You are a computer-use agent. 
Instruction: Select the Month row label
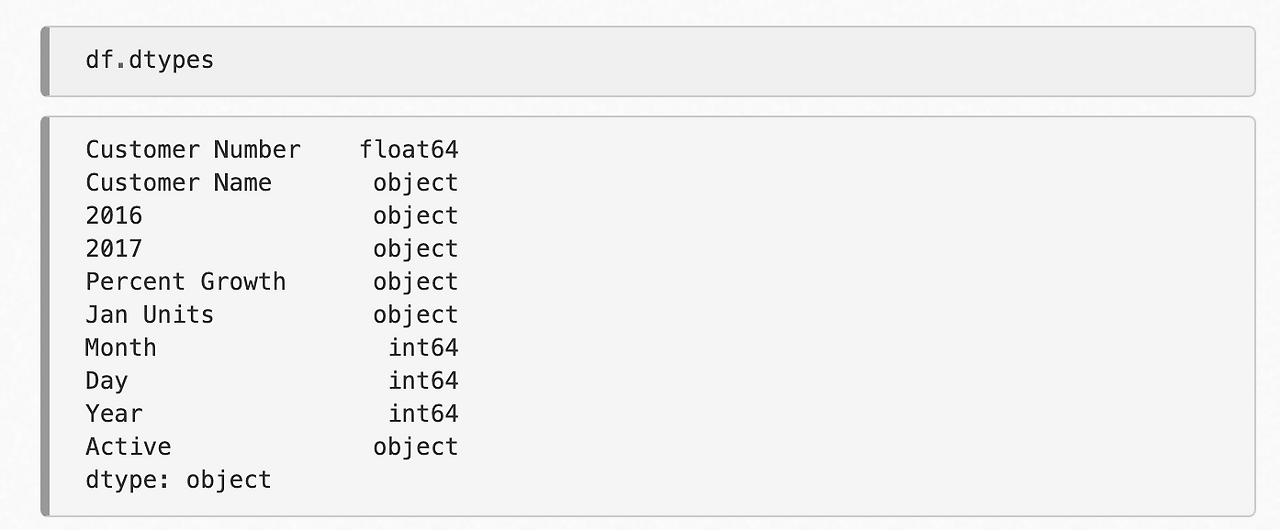[x=121, y=348]
